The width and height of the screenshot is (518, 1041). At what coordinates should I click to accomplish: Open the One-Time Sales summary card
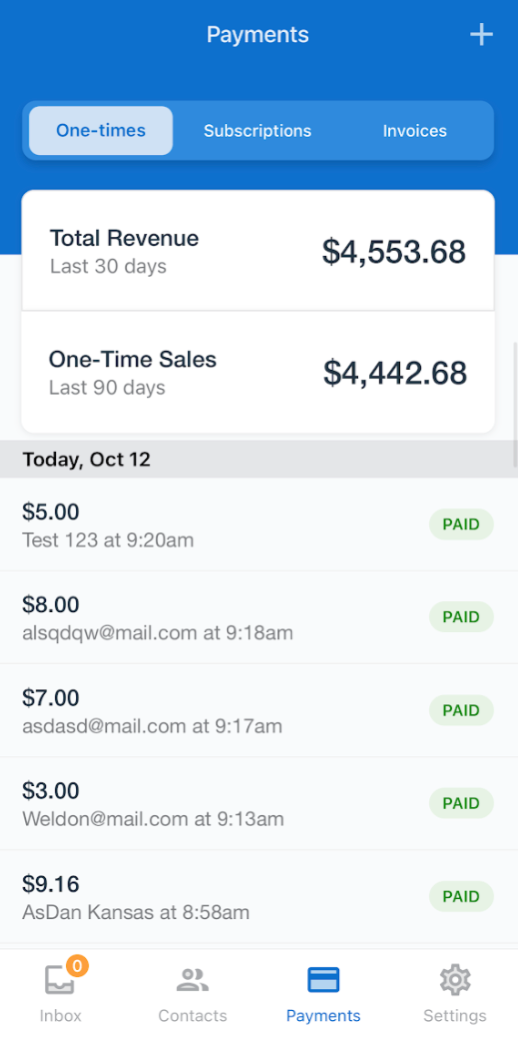pyautogui.click(x=258, y=372)
